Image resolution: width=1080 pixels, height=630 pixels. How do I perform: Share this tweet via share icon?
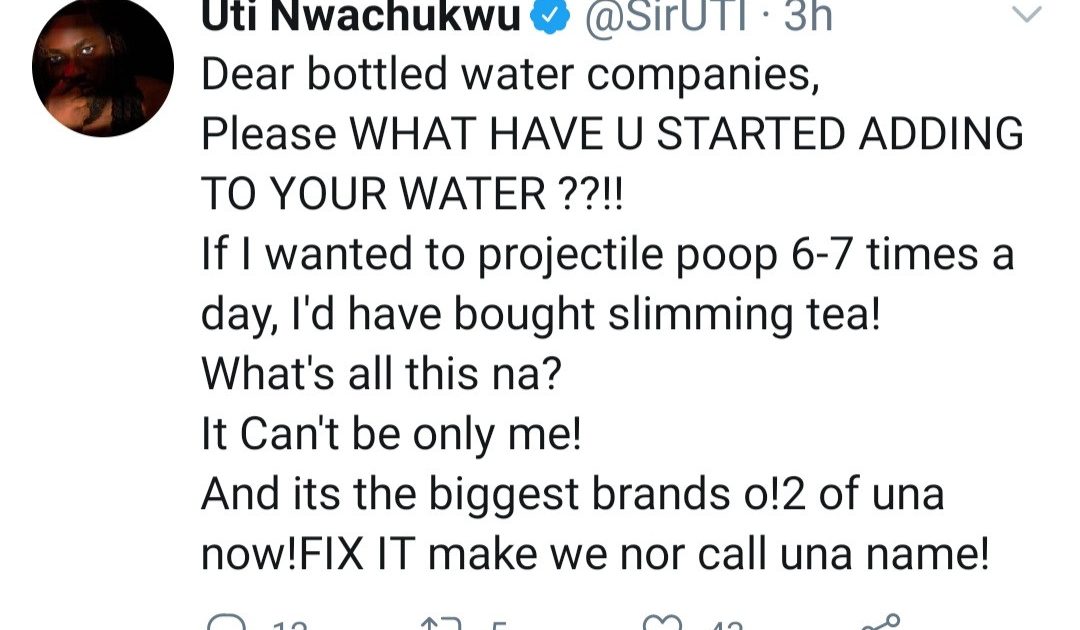[x=881, y=622]
